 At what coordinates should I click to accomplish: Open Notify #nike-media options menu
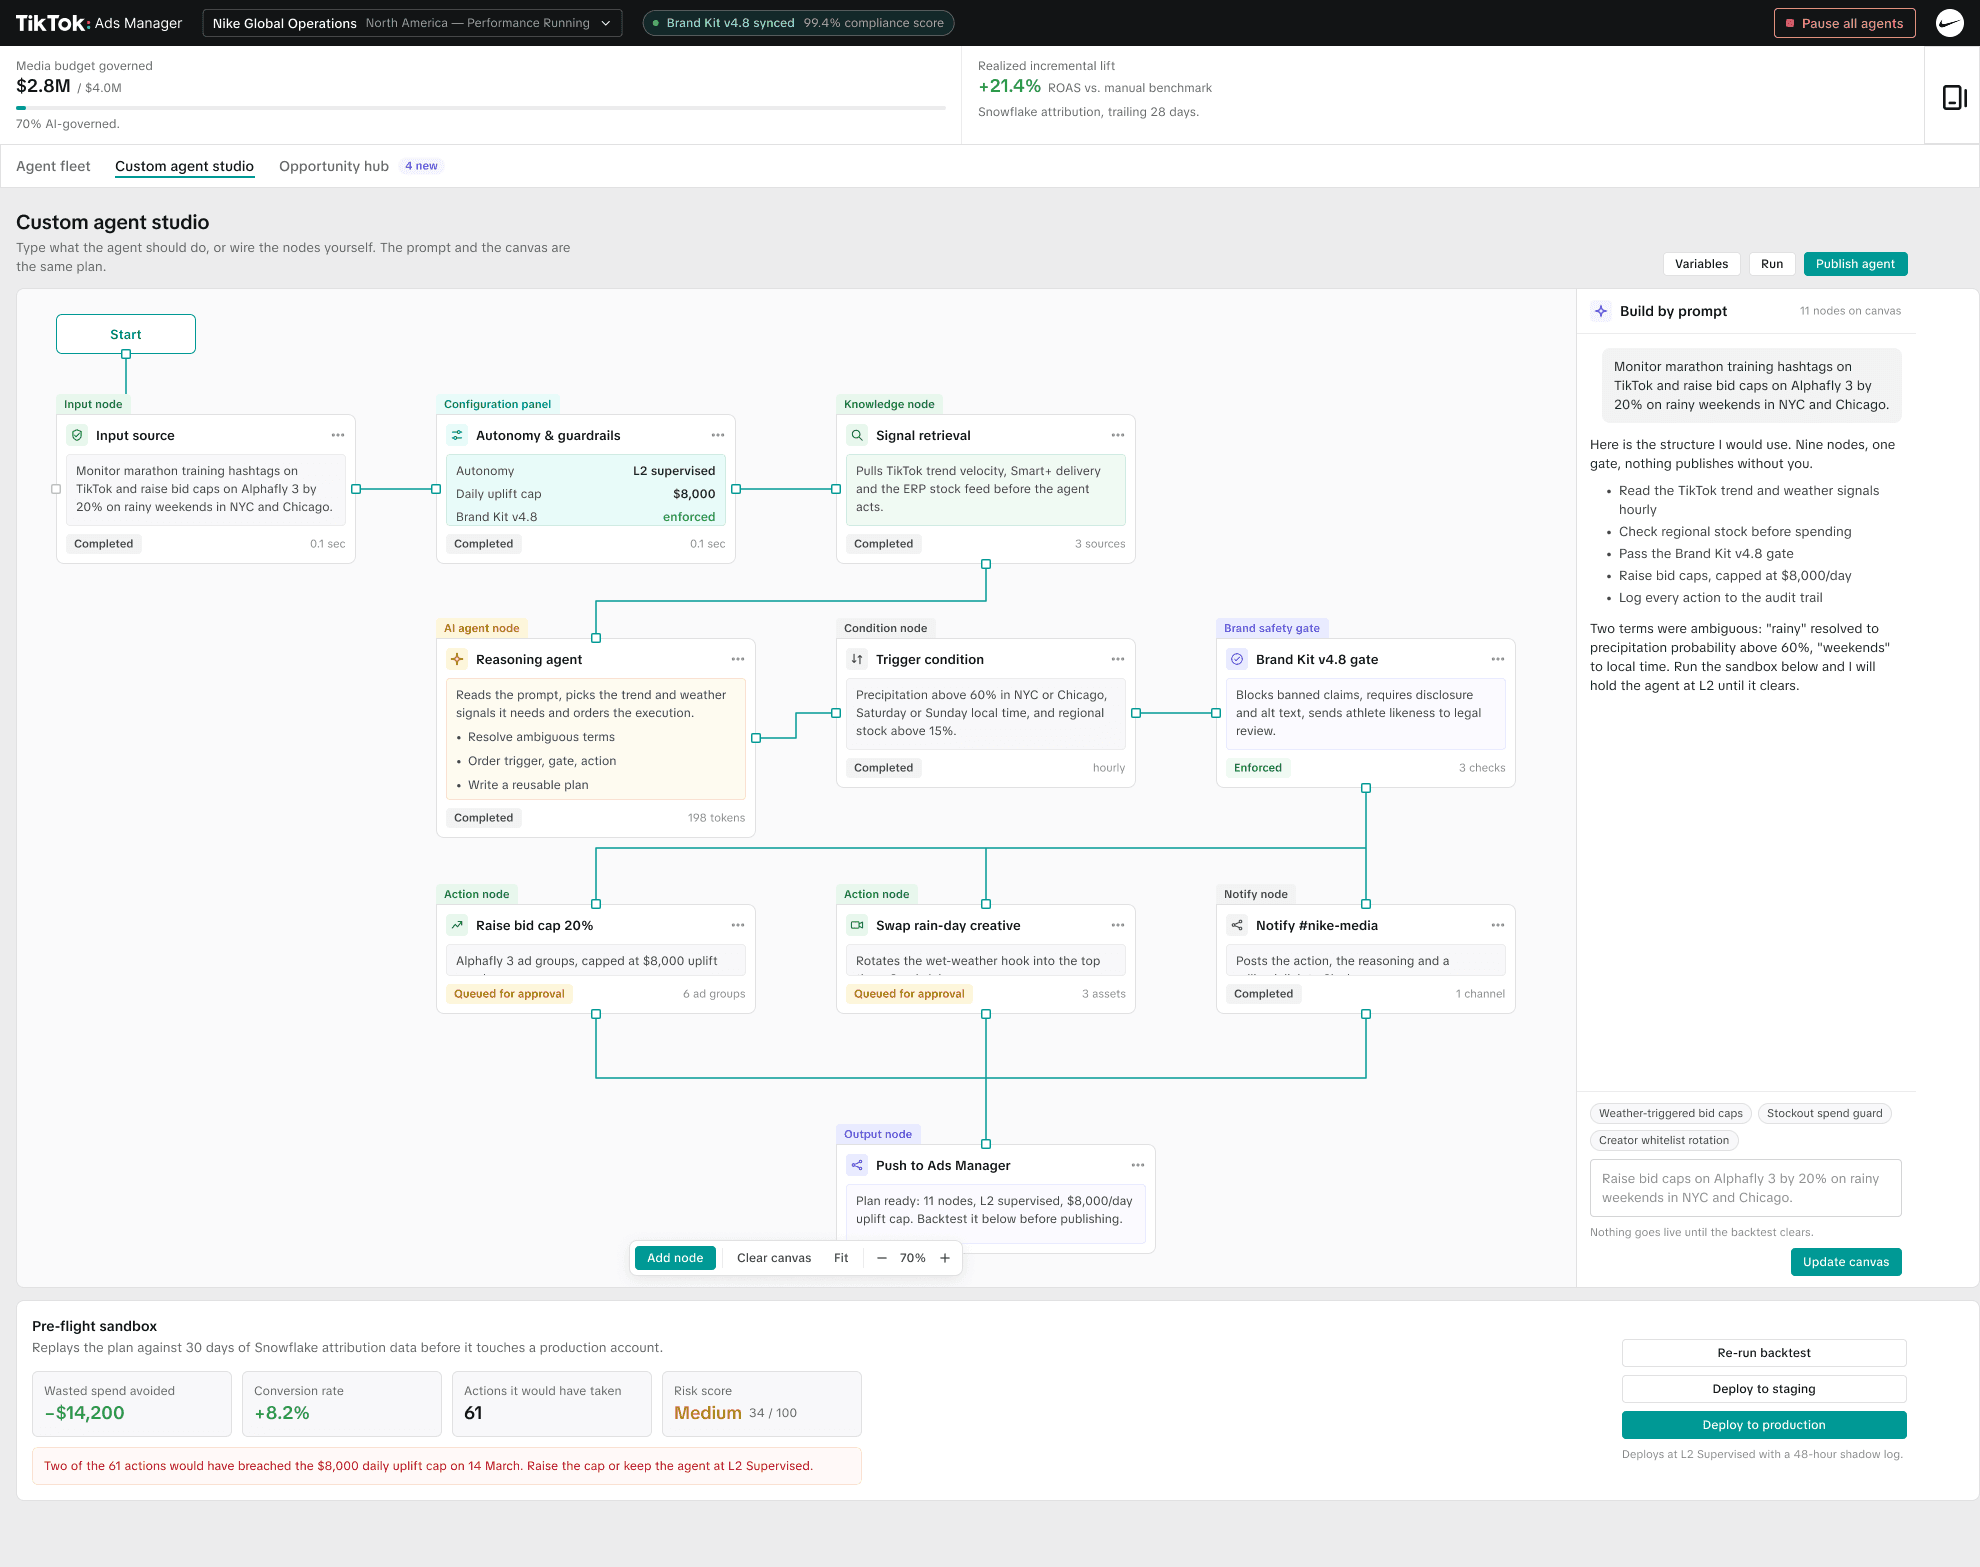point(1498,925)
